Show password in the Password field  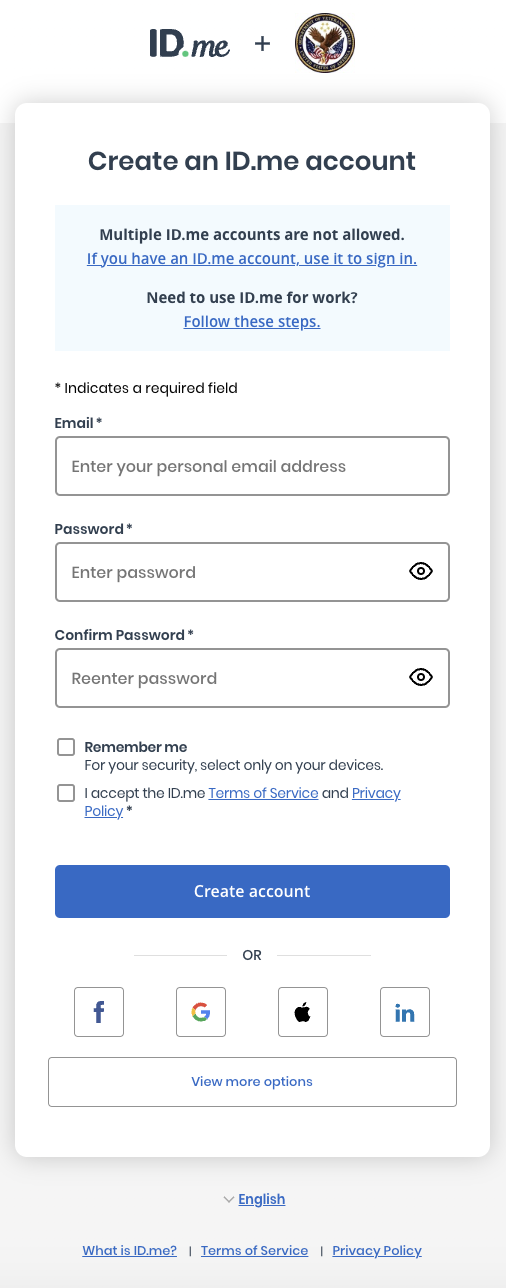click(x=421, y=572)
